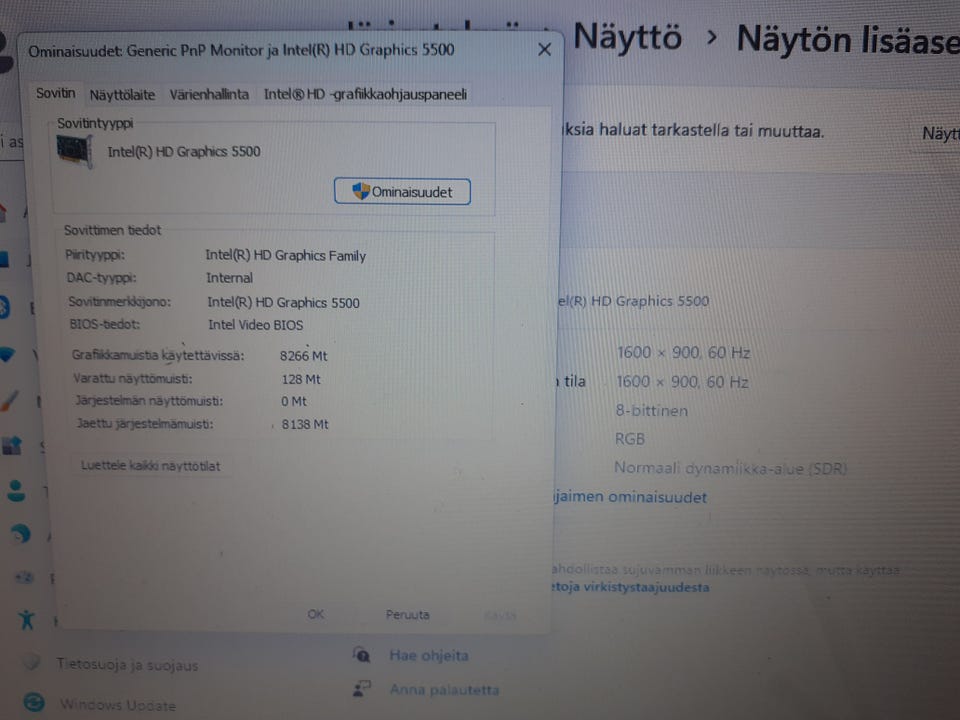Click the top 1600 × 900, 60 Hz value
The height and width of the screenshot is (720, 960).
coord(683,353)
